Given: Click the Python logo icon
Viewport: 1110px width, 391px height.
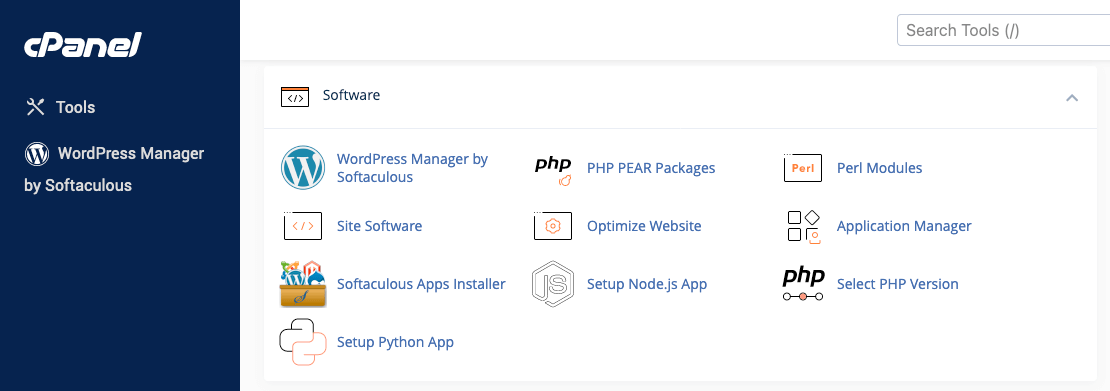Looking at the screenshot, I should tap(303, 342).
